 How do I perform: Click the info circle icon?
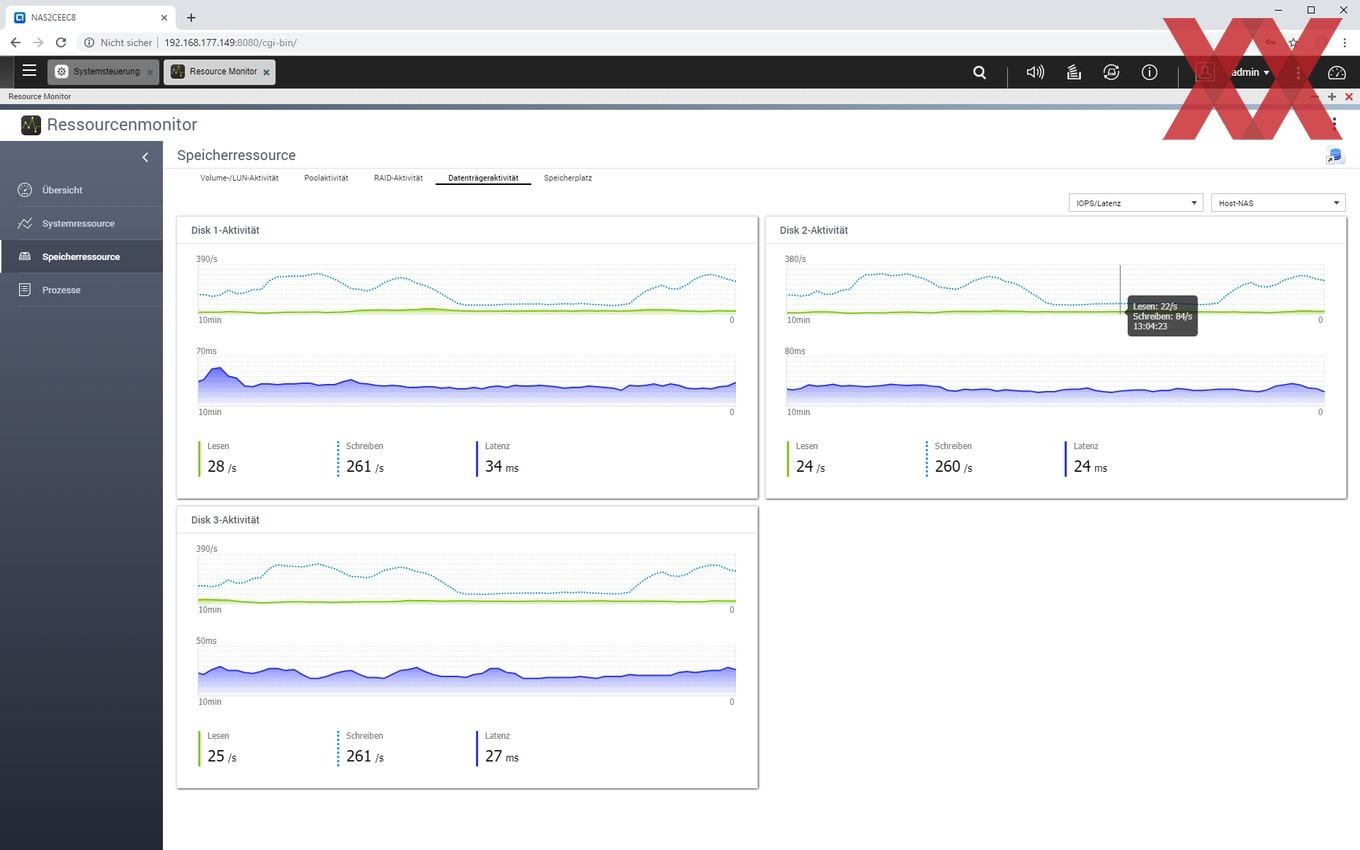(1149, 72)
